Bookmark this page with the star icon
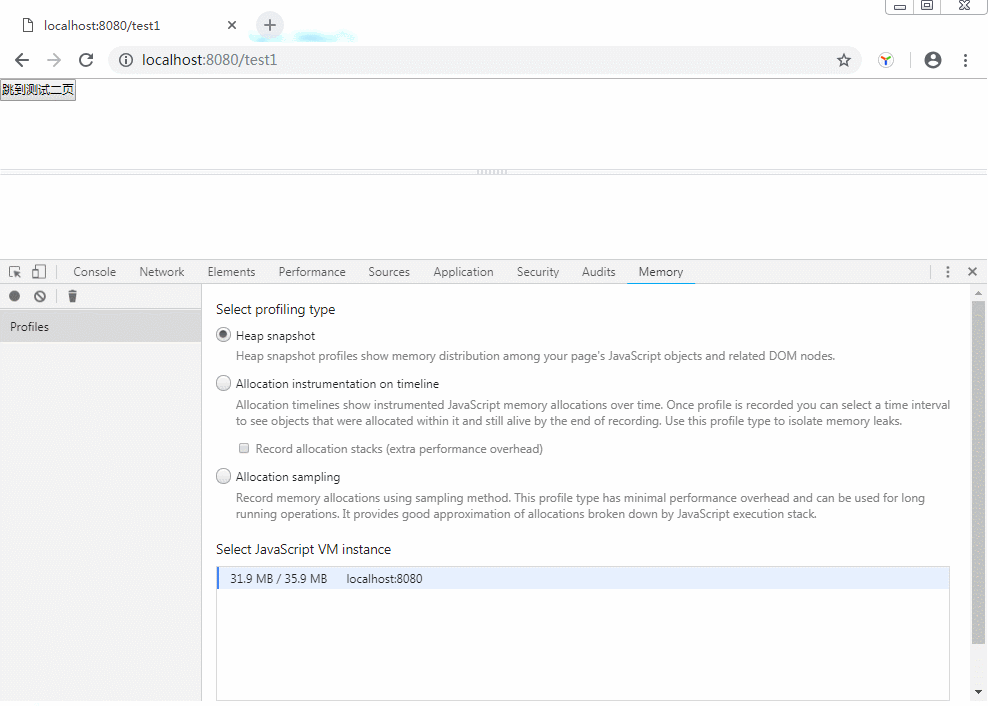The height and width of the screenshot is (706, 988). (844, 60)
